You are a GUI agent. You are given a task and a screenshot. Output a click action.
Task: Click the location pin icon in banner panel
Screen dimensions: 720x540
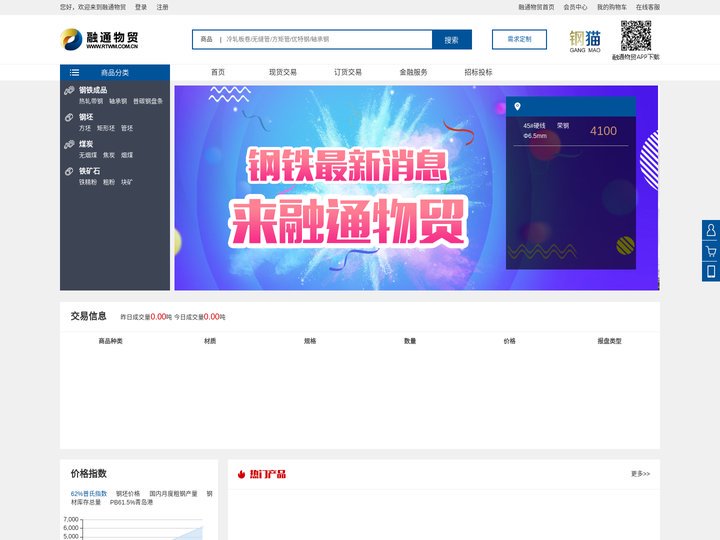tap(518, 107)
